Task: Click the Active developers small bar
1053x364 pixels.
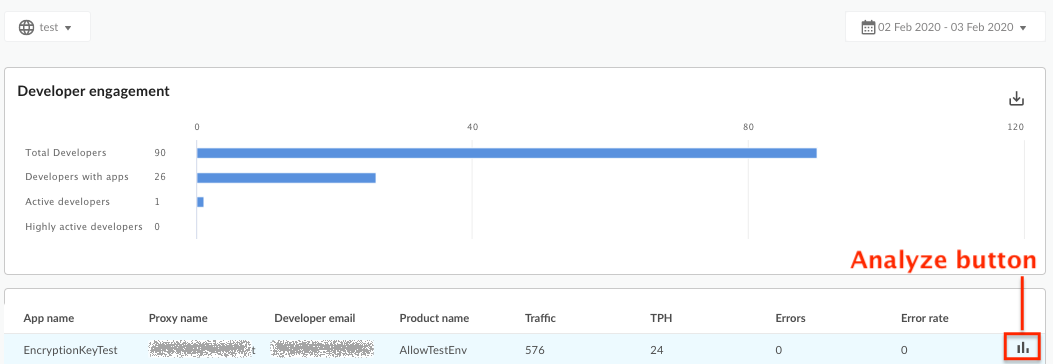Action: click(x=200, y=202)
